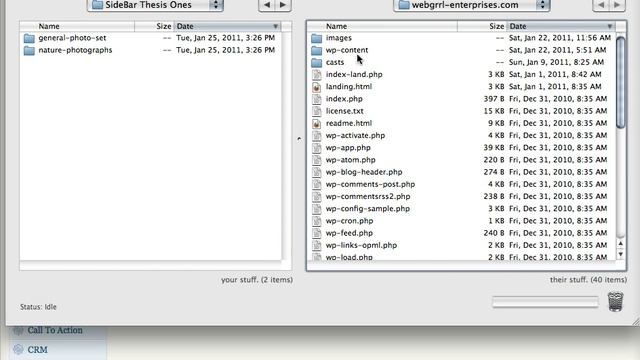Click the wp-links-opml.php file icon
The image size is (640, 360).
[316, 245]
